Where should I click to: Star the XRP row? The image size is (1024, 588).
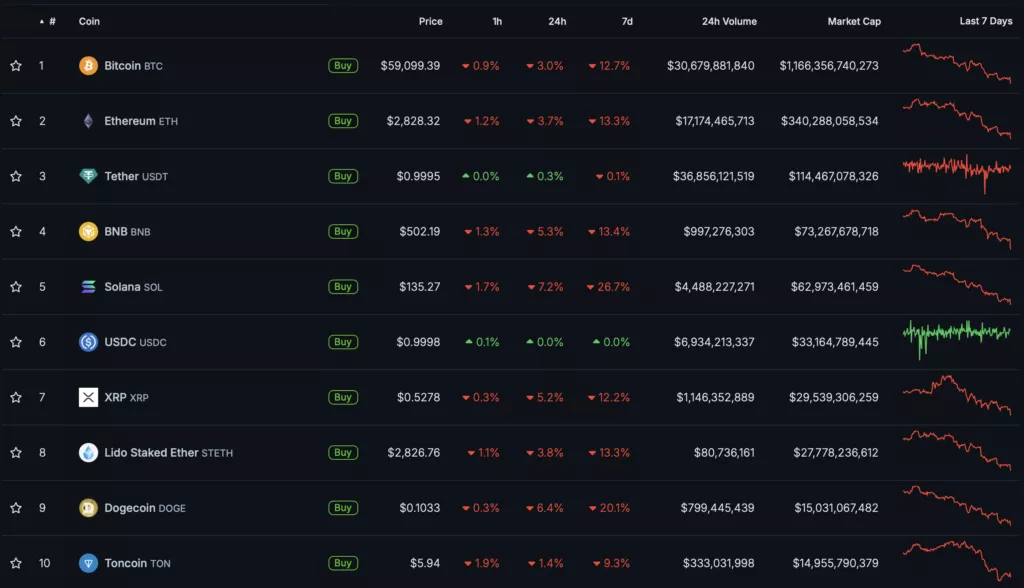16,397
